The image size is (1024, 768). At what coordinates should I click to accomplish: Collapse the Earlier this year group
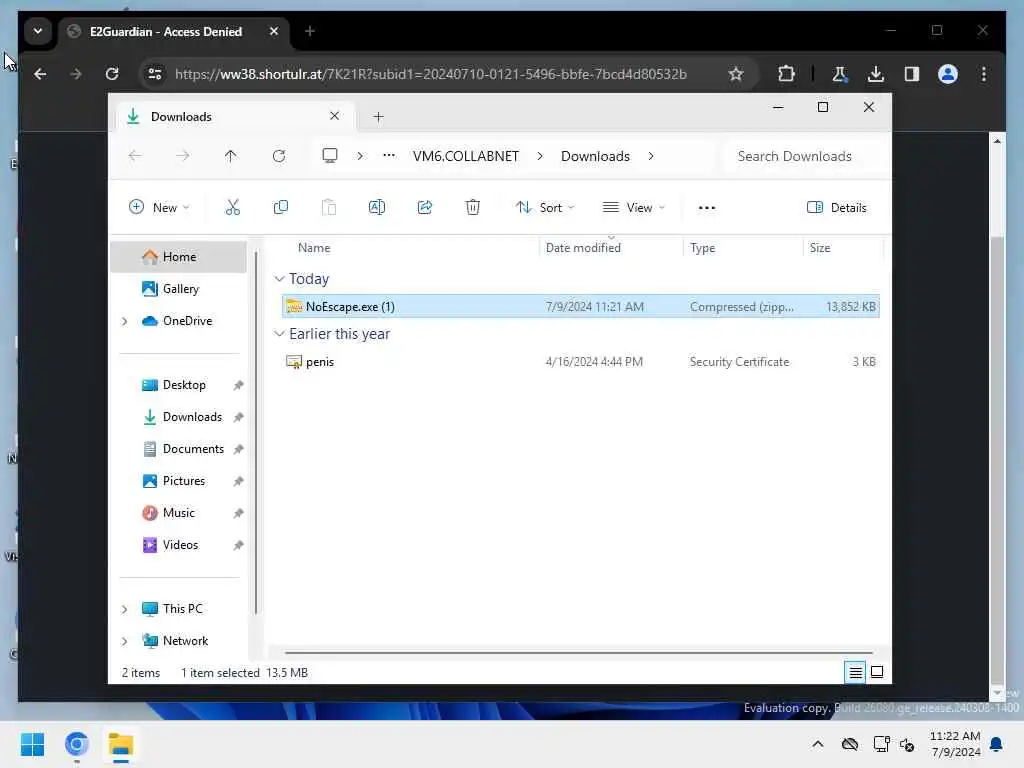(279, 334)
